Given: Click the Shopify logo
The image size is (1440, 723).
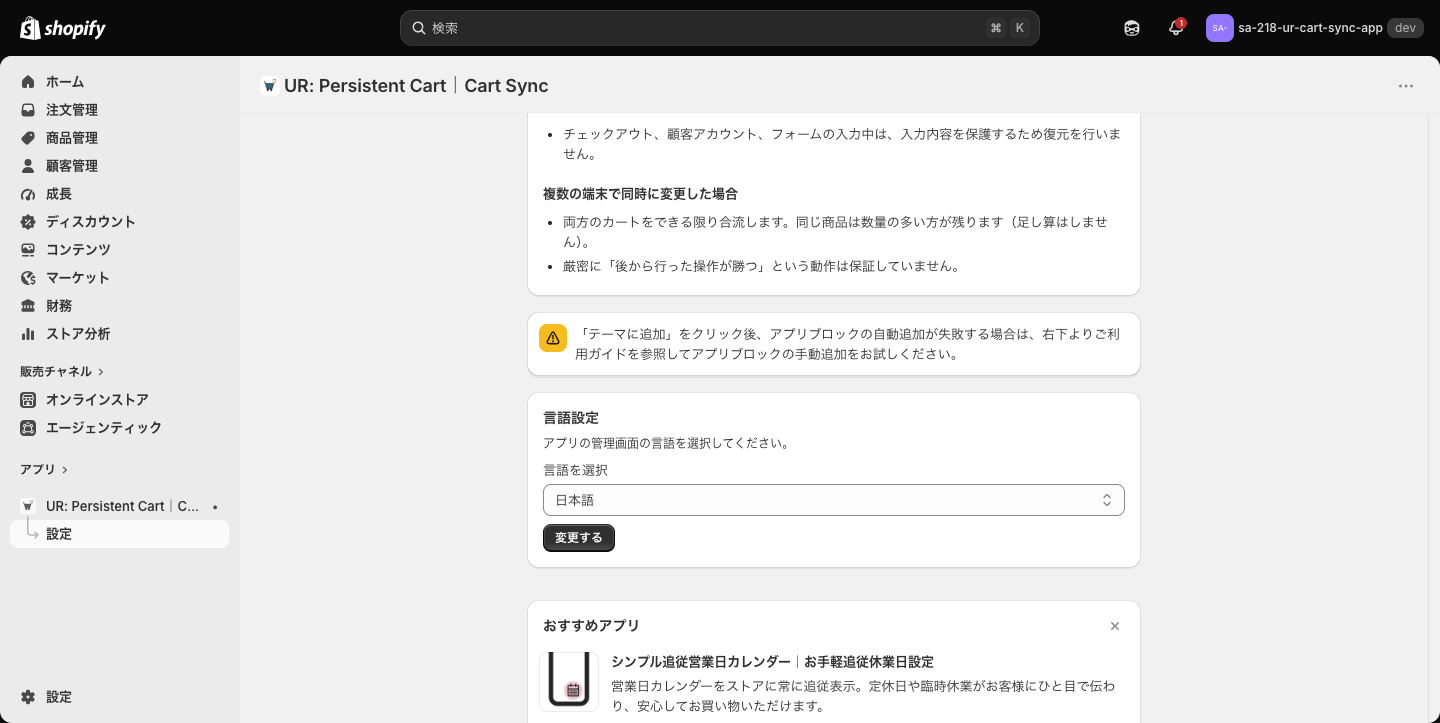Looking at the screenshot, I should (x=63, y=28).
